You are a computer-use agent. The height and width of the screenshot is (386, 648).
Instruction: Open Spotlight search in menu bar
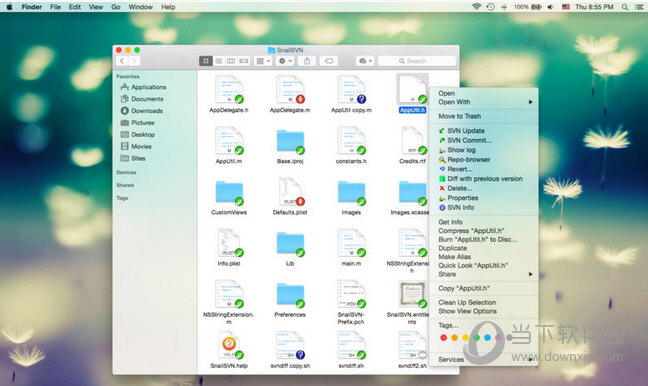(x=625, y=7)
